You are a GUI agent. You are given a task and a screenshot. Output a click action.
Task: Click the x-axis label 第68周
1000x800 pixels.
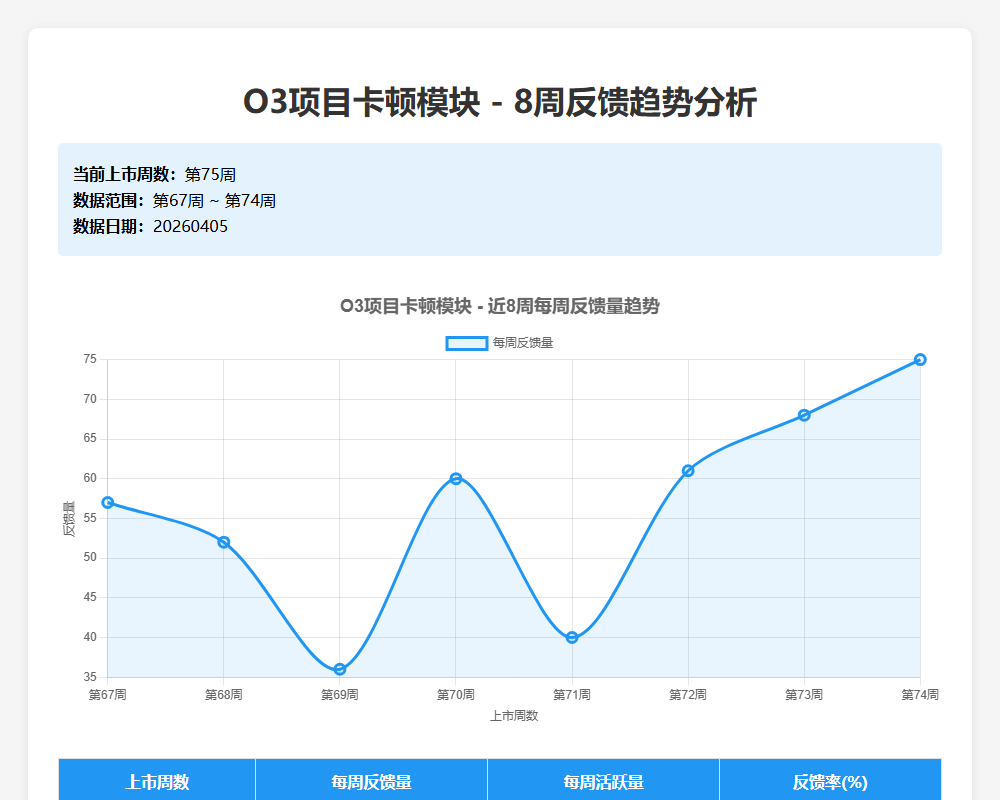click(224, 695)
